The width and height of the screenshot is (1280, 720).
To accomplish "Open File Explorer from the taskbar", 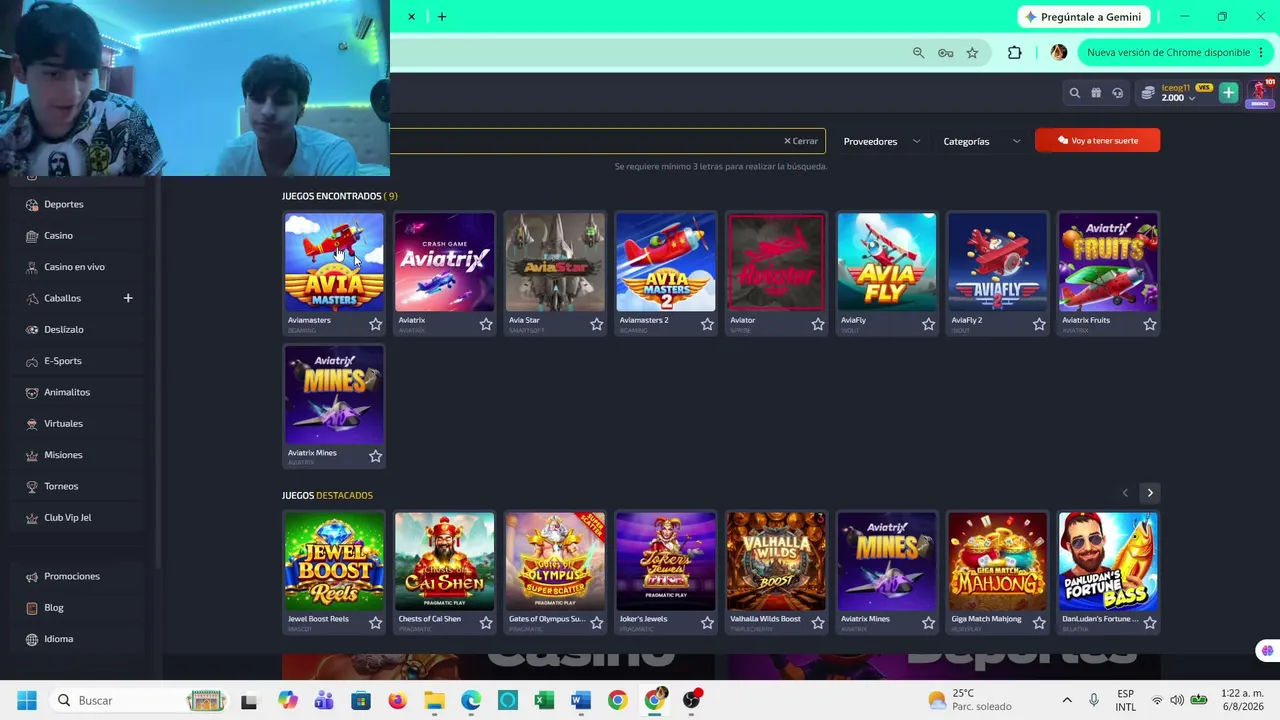I will 434,700.
